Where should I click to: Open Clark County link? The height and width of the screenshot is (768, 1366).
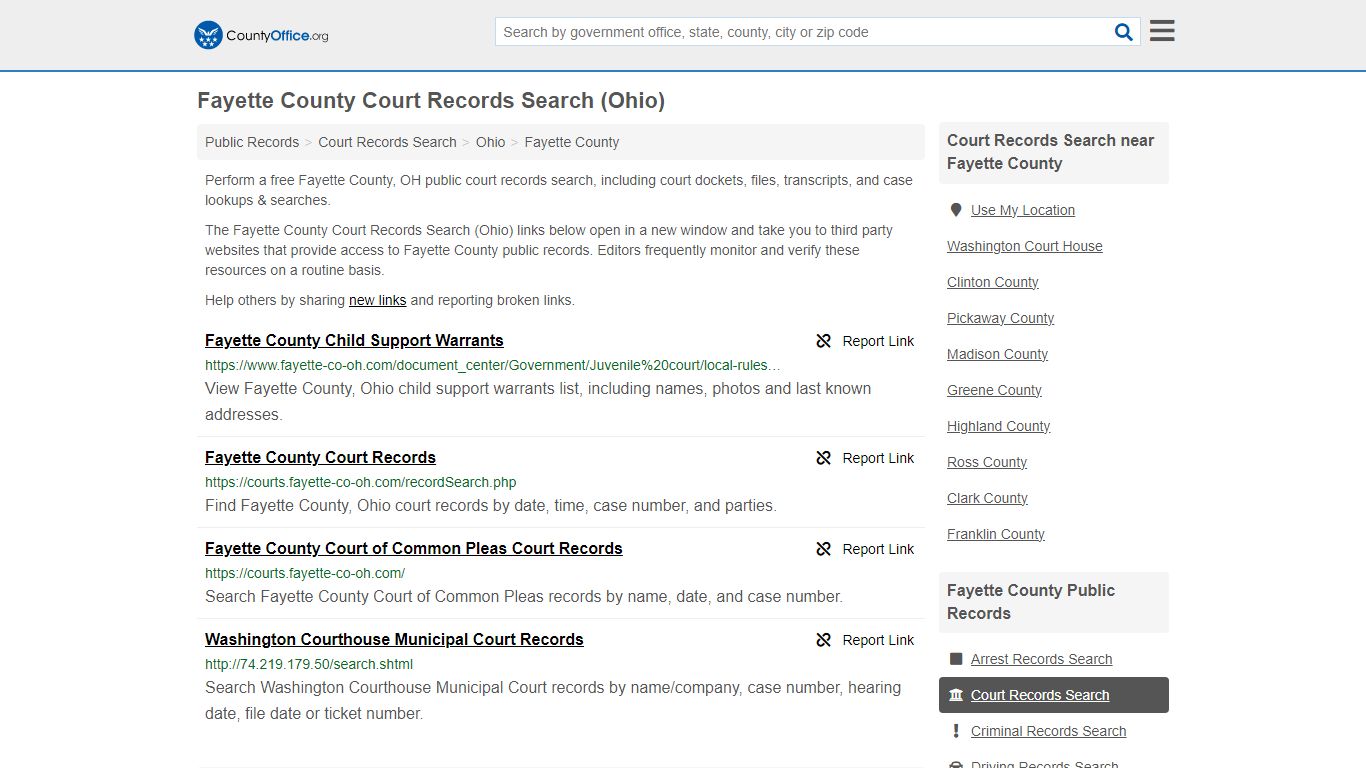point(987,498)
